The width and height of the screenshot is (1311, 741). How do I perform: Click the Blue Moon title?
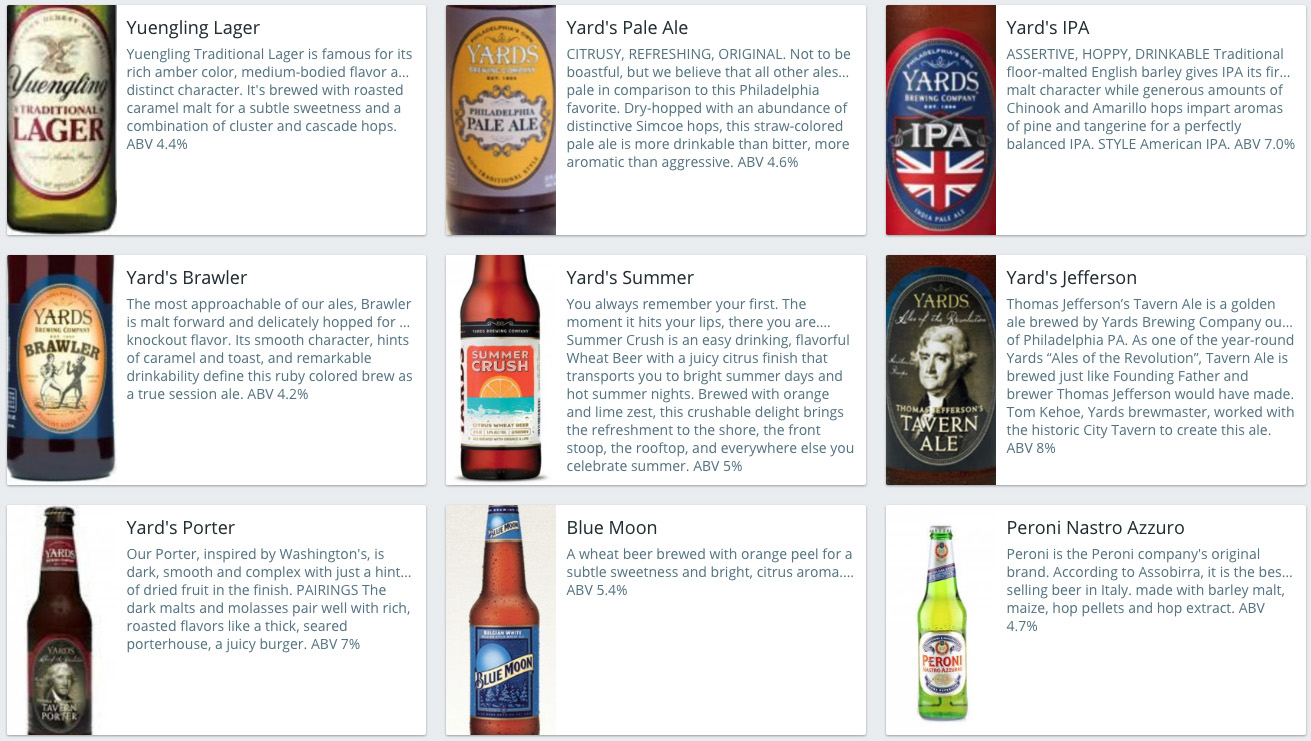pos(612,527)
